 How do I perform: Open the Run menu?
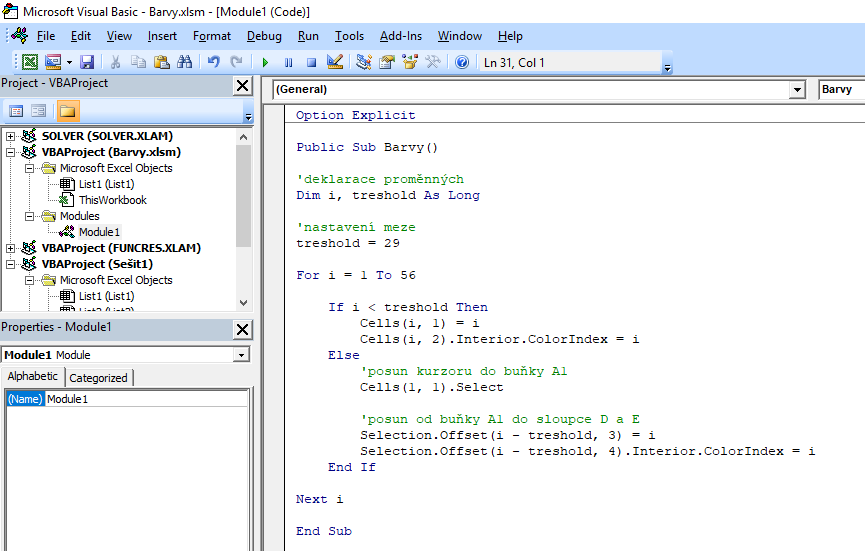[x=308, y=36]
